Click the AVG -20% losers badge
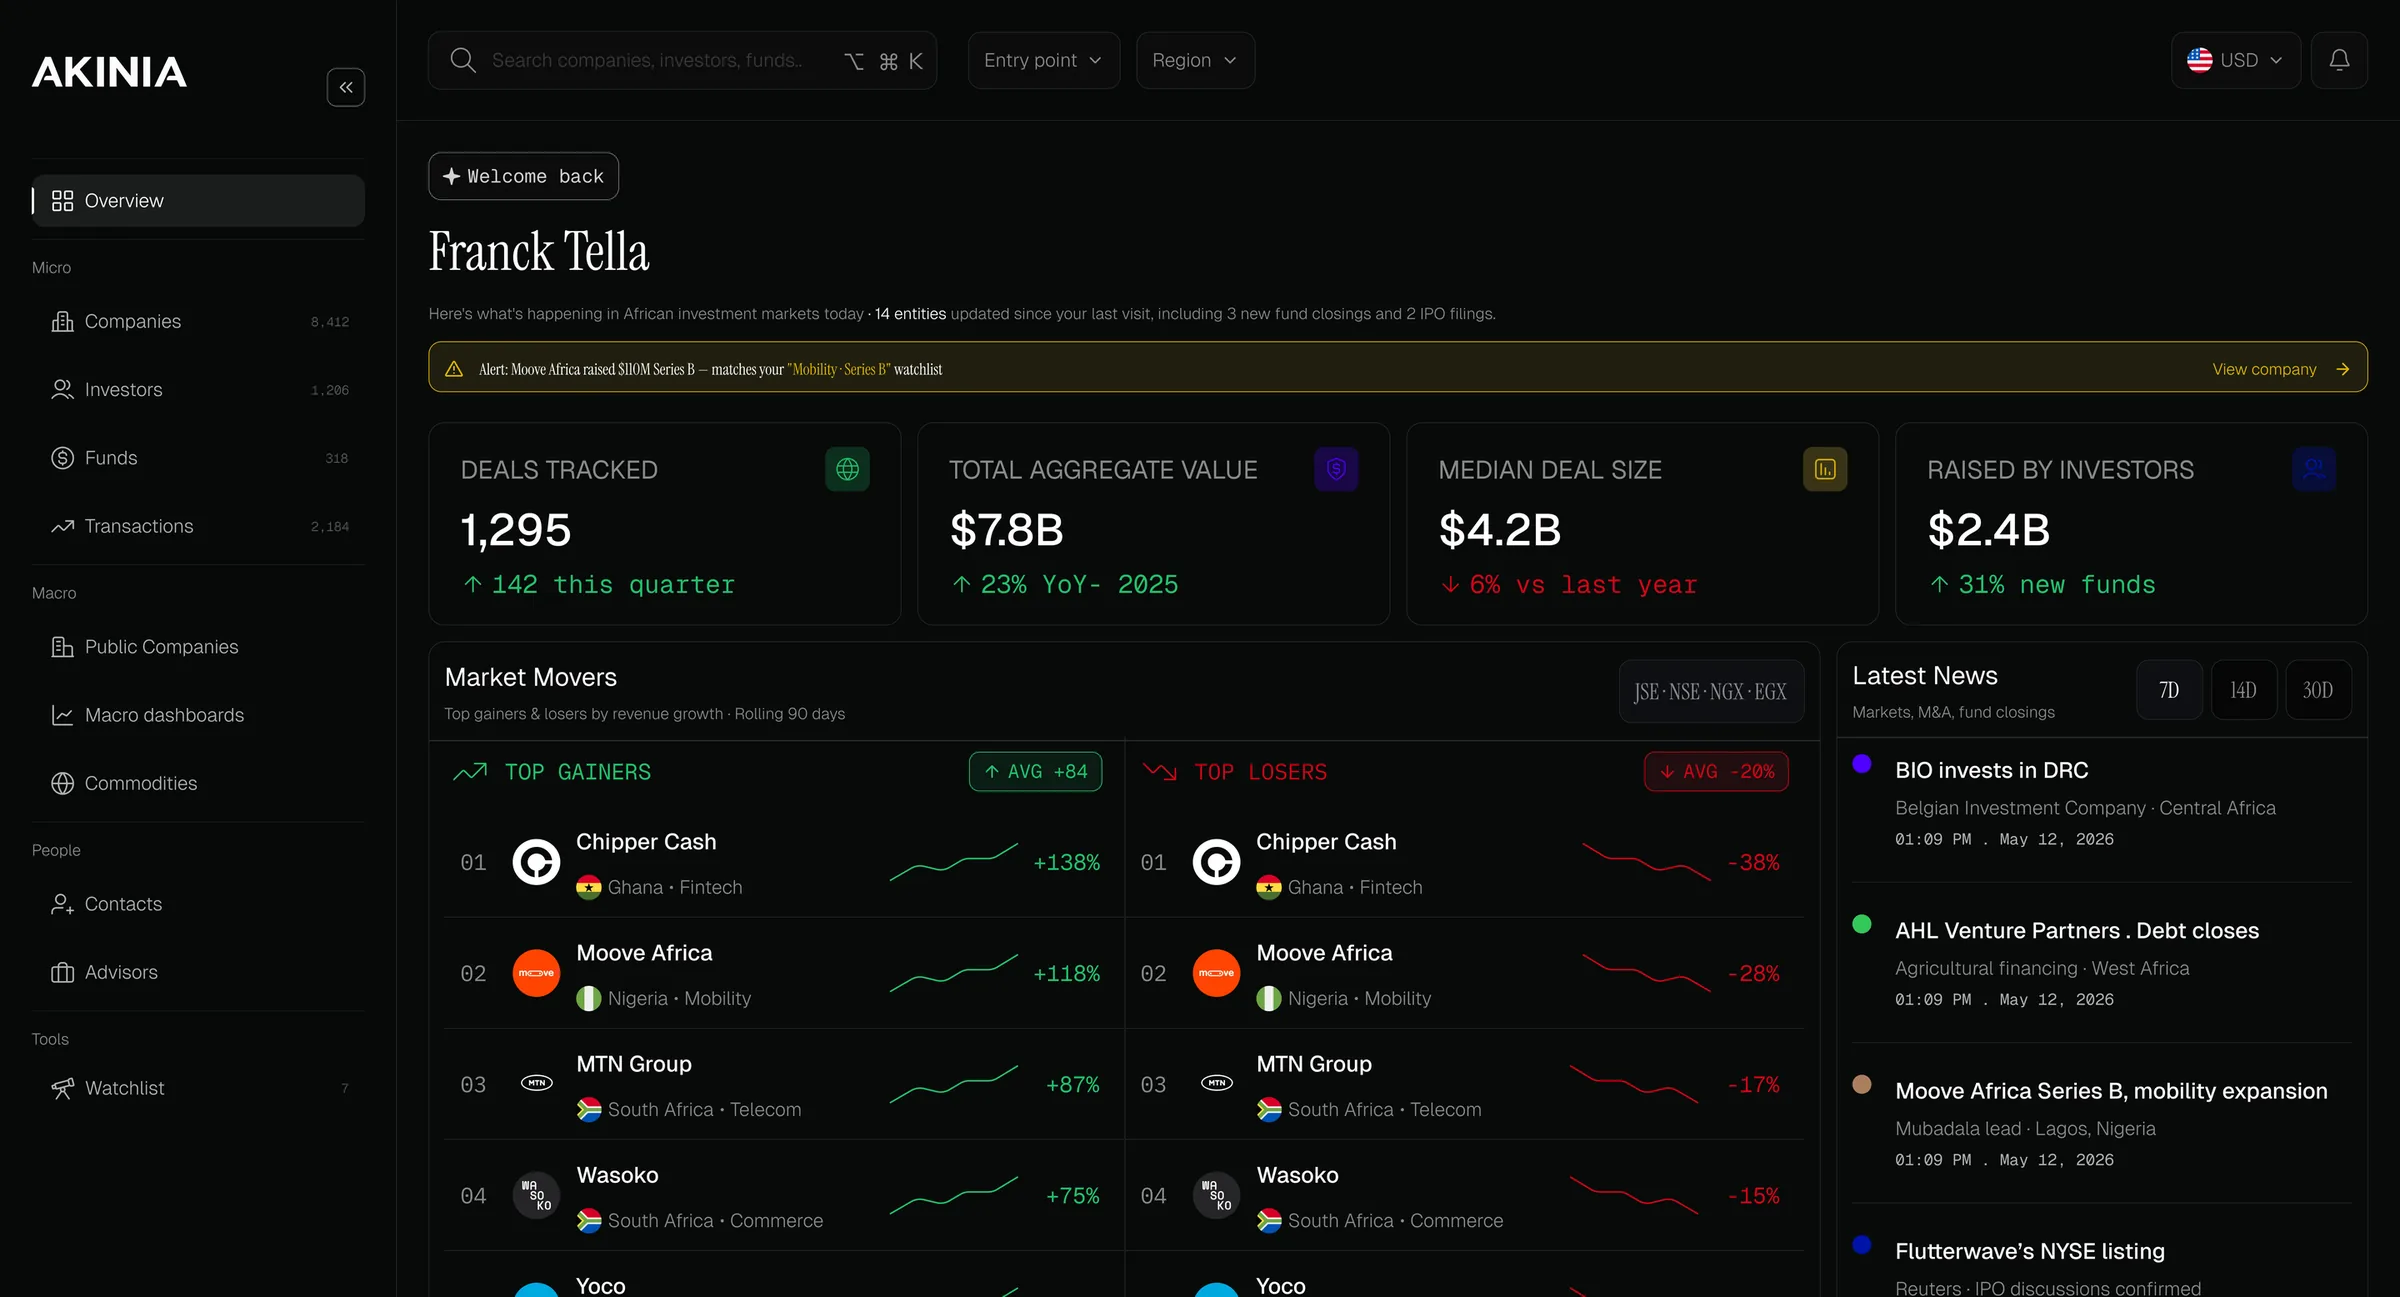Image resolution: width=2400 pixels, height=1297 pixels. tap(1716, 771)
